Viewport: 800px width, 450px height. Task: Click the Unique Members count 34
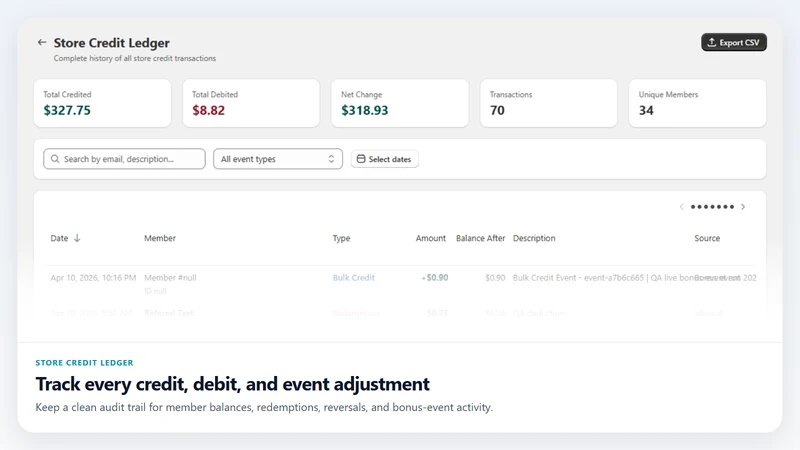tap(646, 110)
